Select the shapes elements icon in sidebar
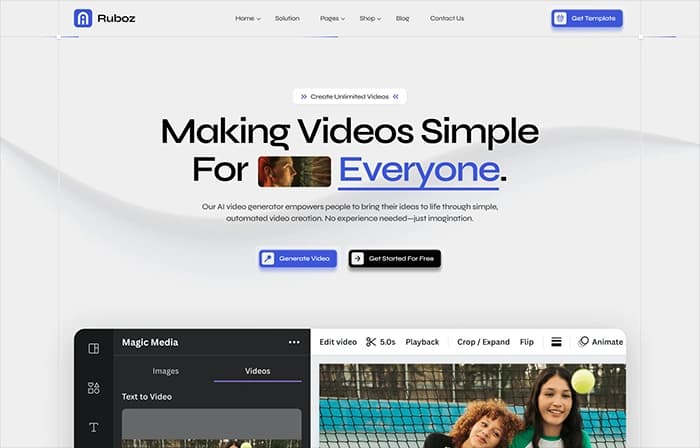 click(x=94, y=388)
